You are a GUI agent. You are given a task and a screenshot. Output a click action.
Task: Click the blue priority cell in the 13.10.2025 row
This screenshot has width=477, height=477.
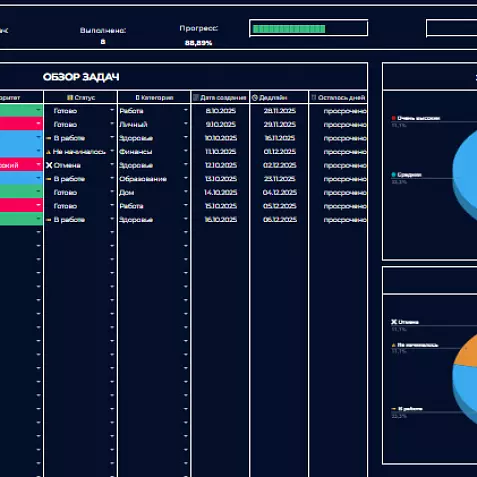21,178
